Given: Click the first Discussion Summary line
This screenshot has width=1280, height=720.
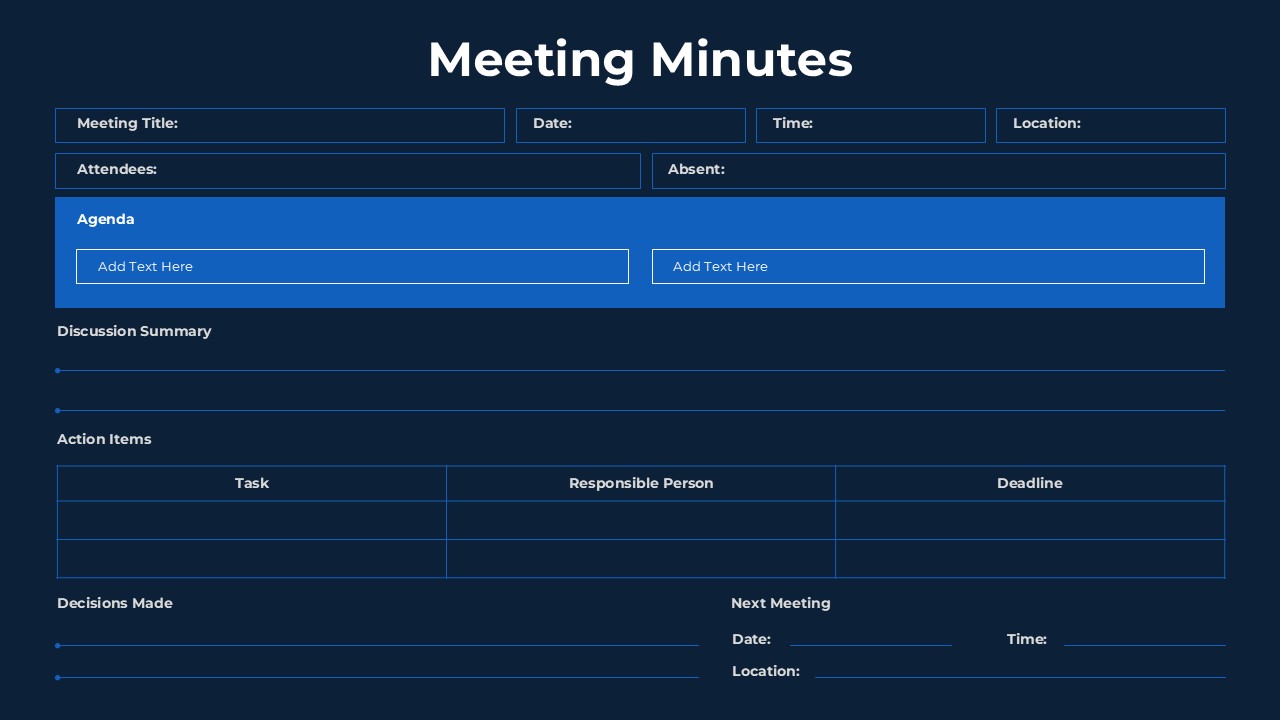Looking at the screenshot, I should [640, 370].
